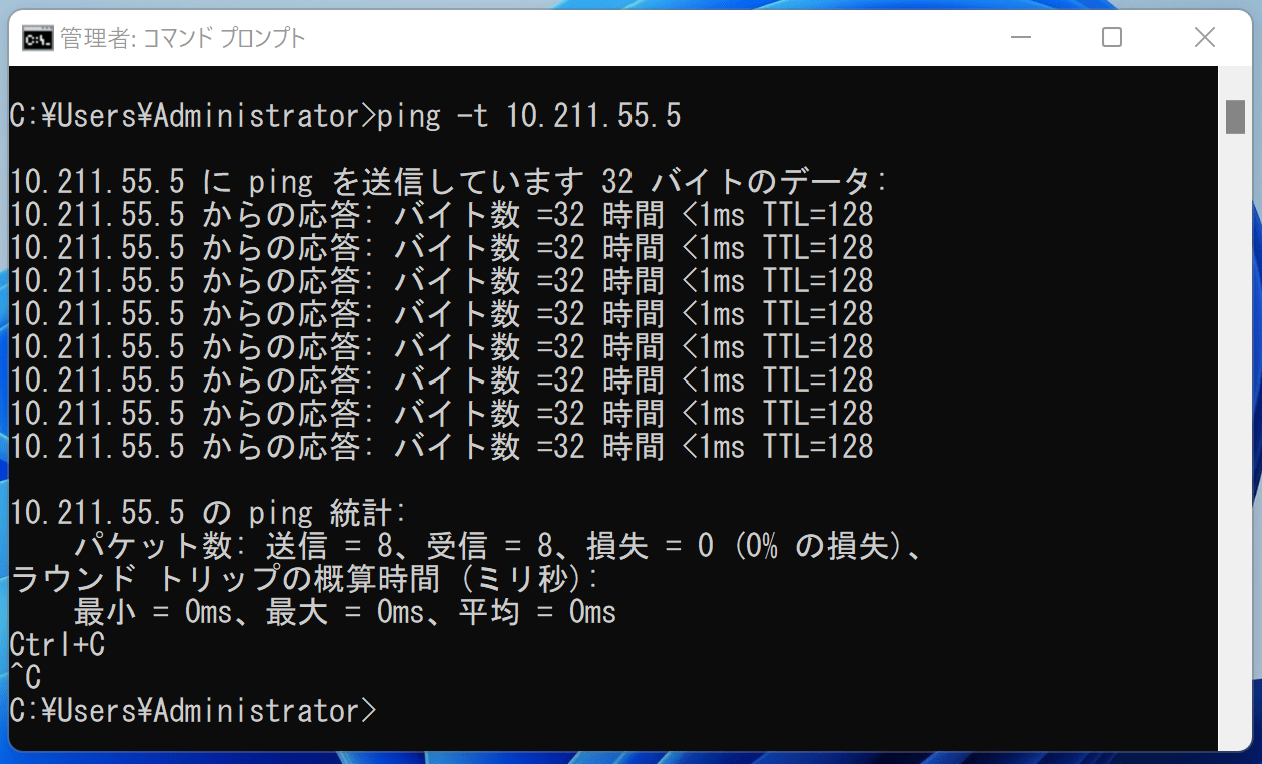This screenshot has width=1262, height=764.
Task: Click the last からの応答 reply line
Action: 441,446
